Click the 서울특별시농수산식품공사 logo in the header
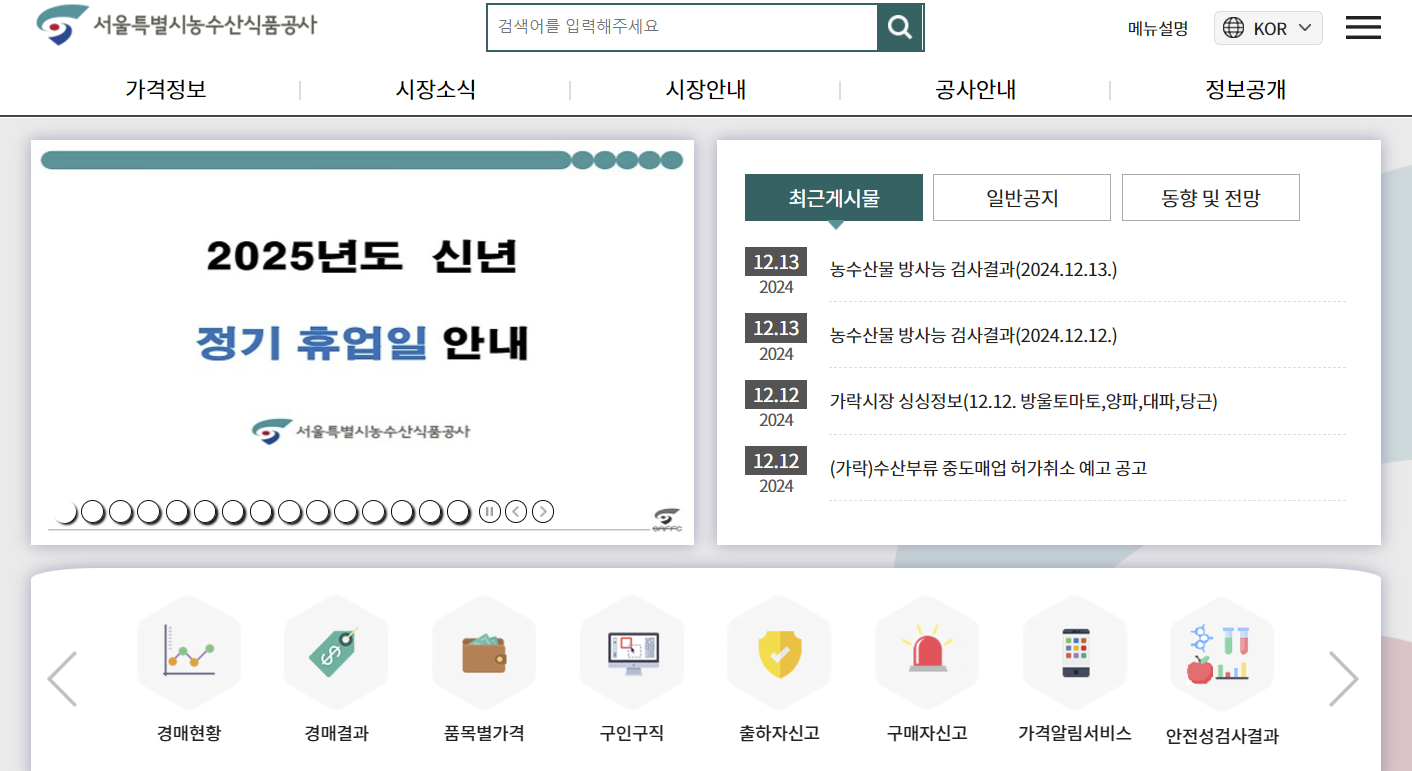The image size is (1412, 771). pyautogui.click(x=177, y=25)
